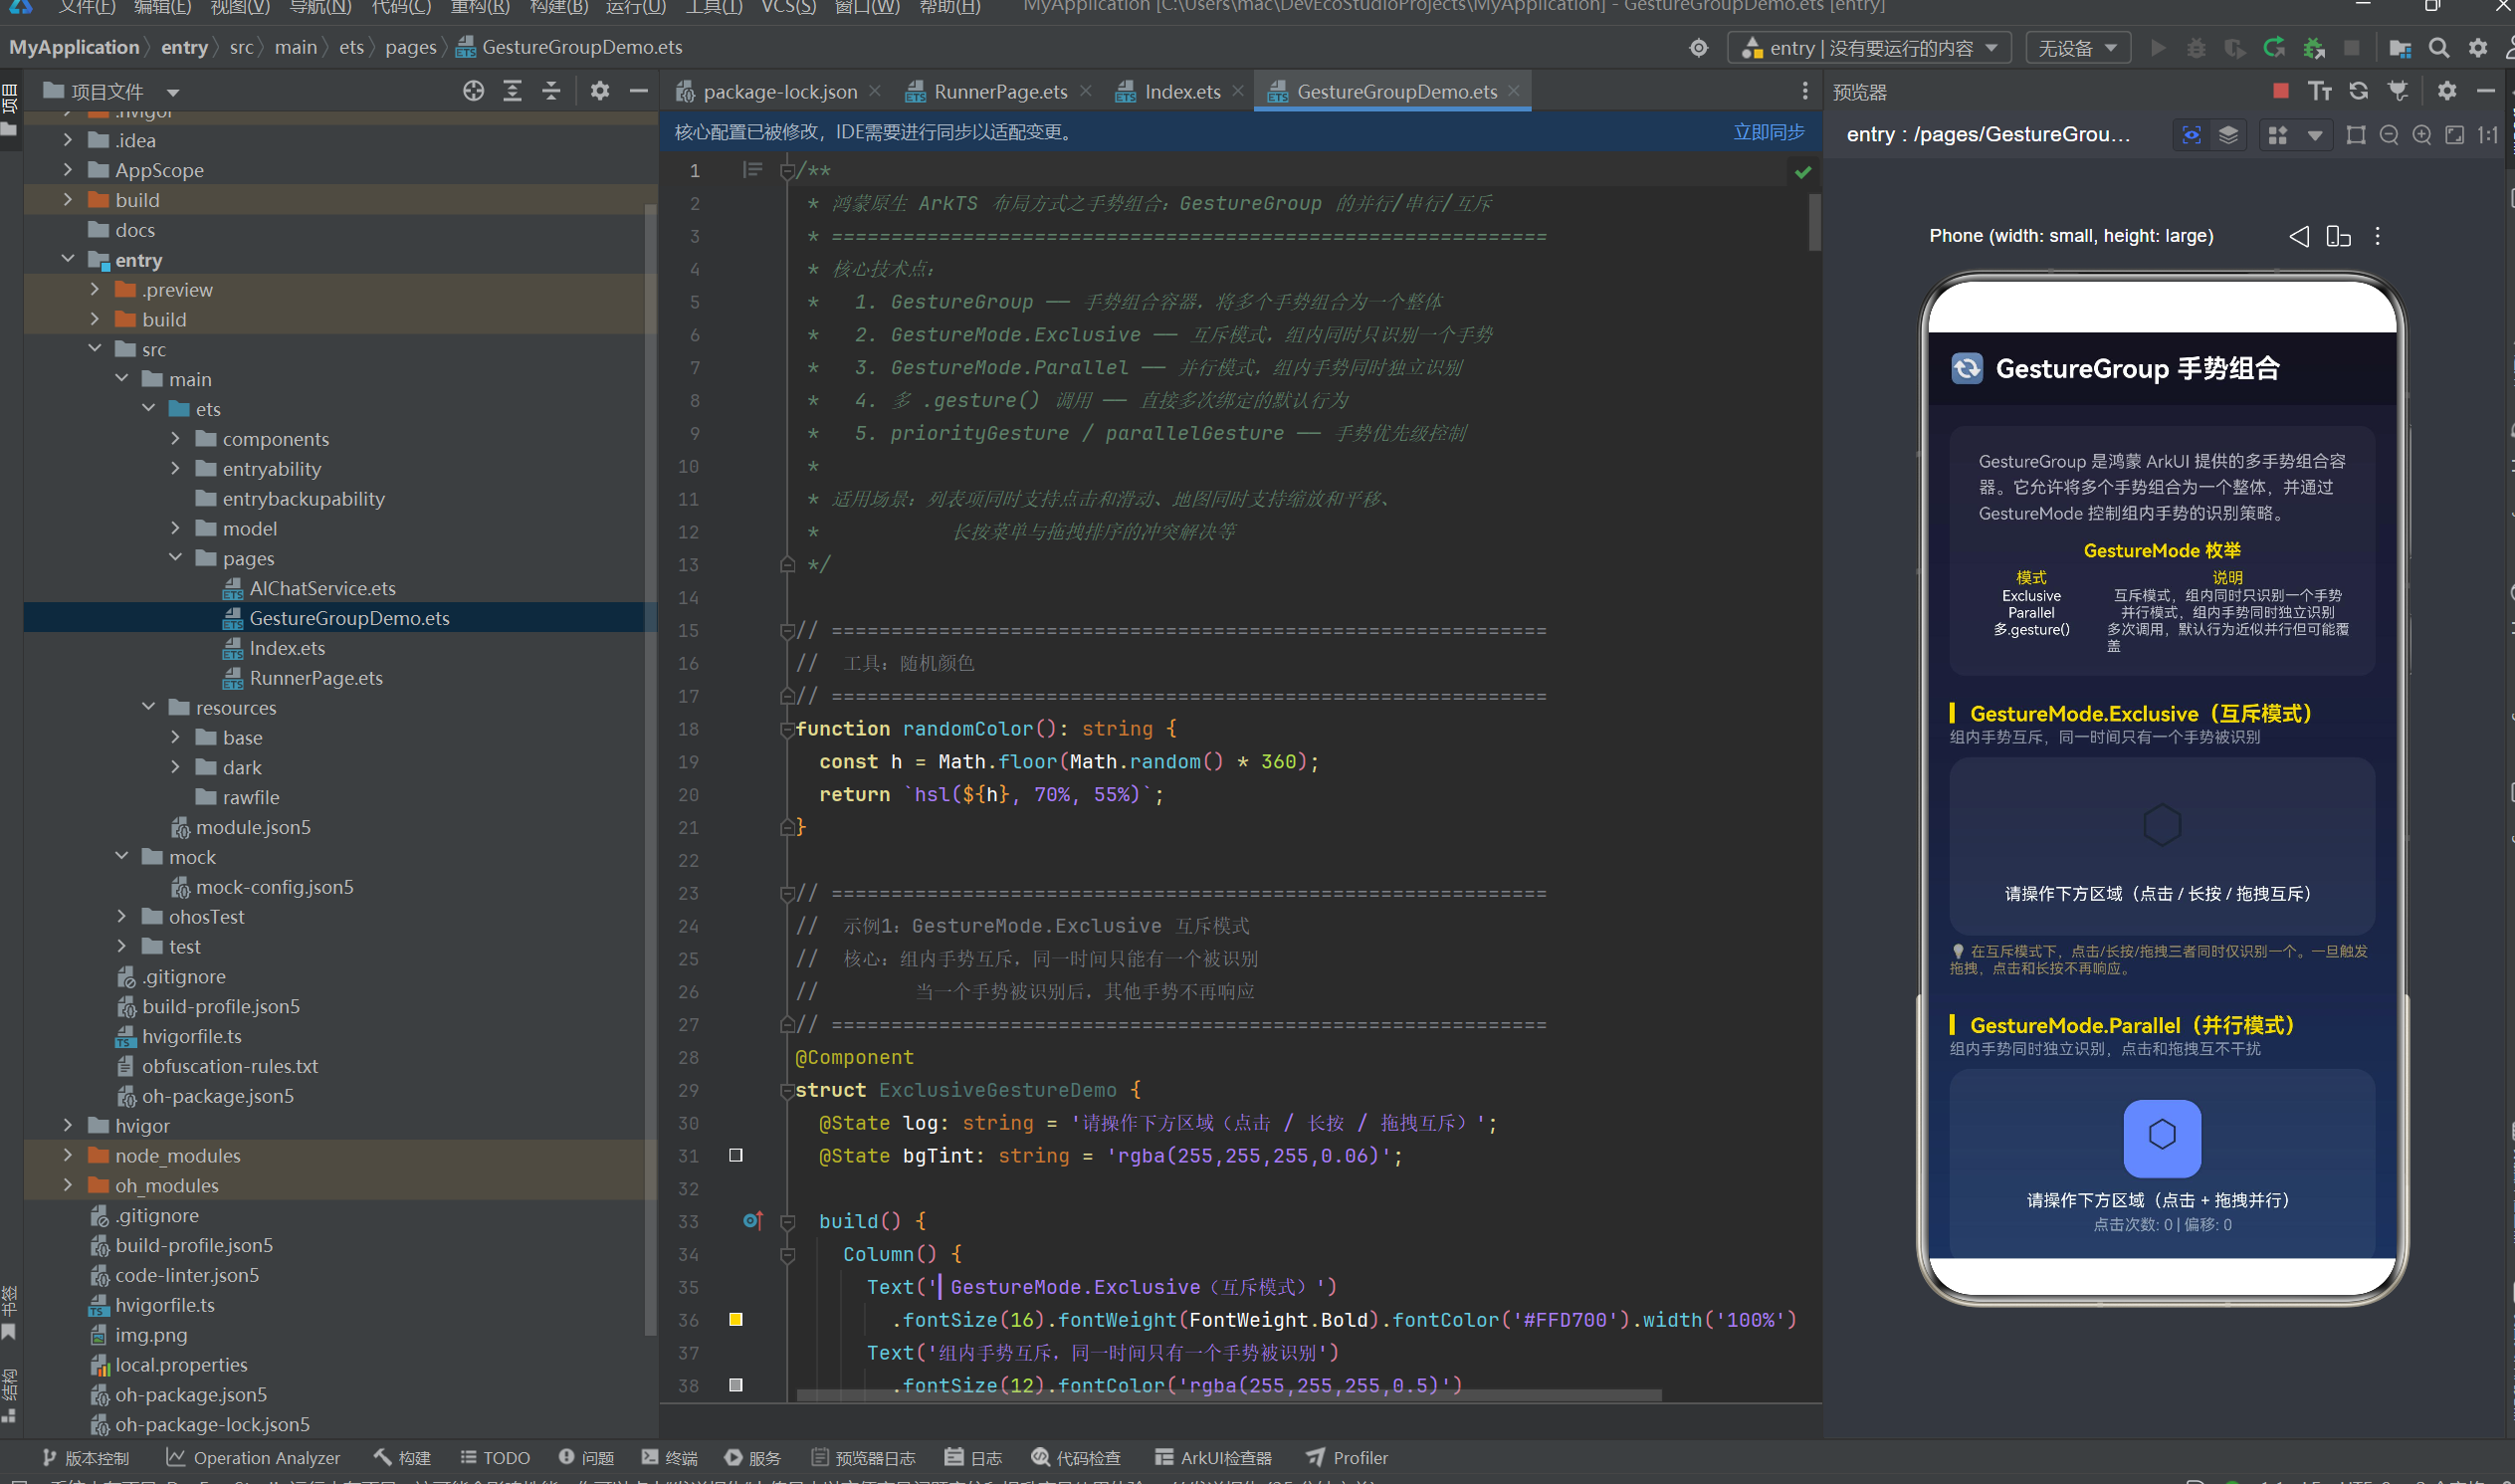Refresh the previewer with reload icon
This screenshot has width=2515, height=1484.
click(x=2358, y=91)
